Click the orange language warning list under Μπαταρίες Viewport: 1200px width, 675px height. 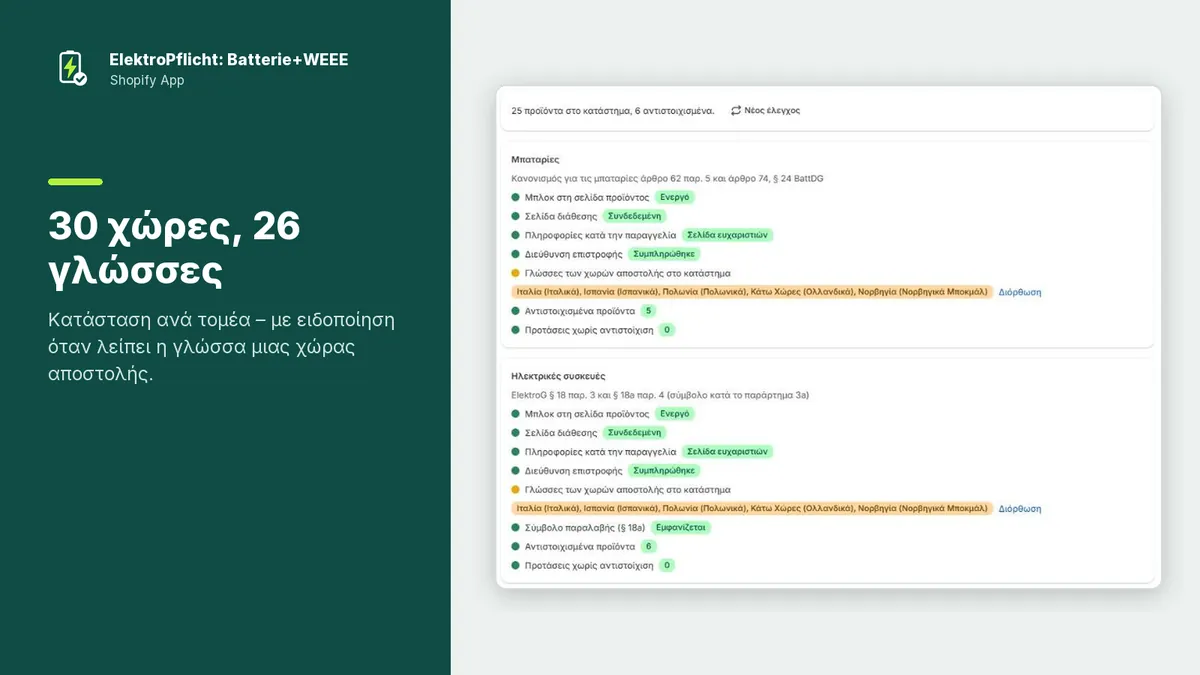click(751, 292)
